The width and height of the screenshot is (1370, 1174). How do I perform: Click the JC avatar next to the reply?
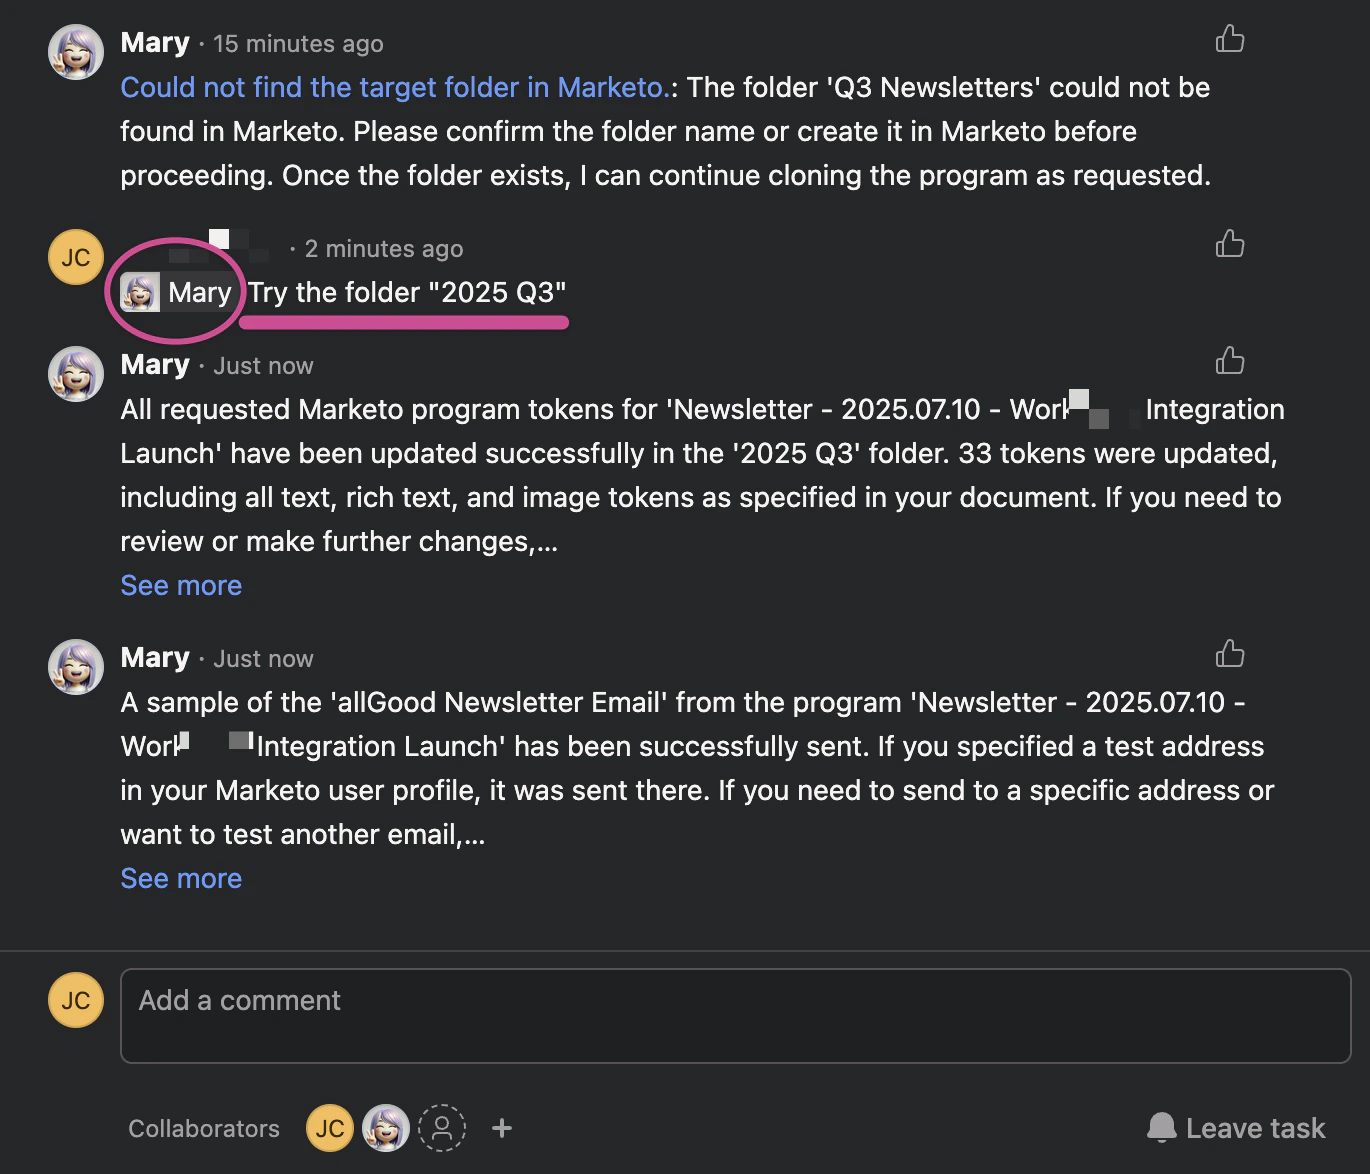pos(75,257)
